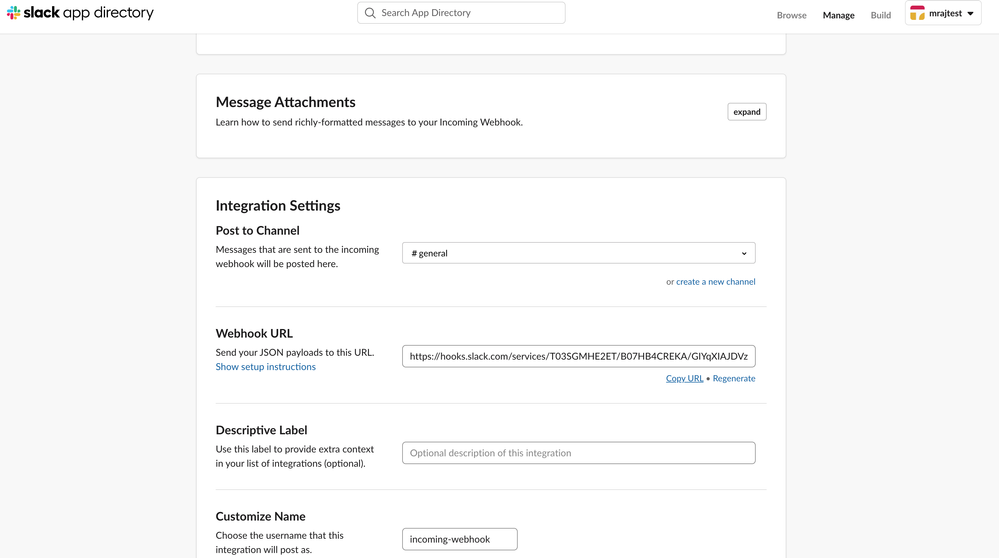Click the Customize Name username field

pos(459,539)
